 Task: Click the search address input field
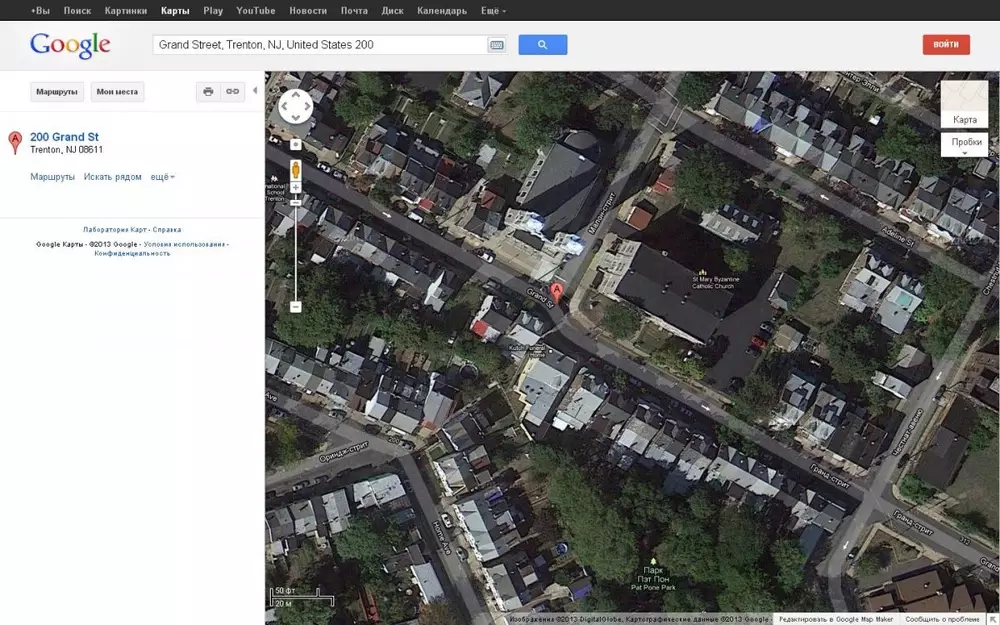pos(318,45)
